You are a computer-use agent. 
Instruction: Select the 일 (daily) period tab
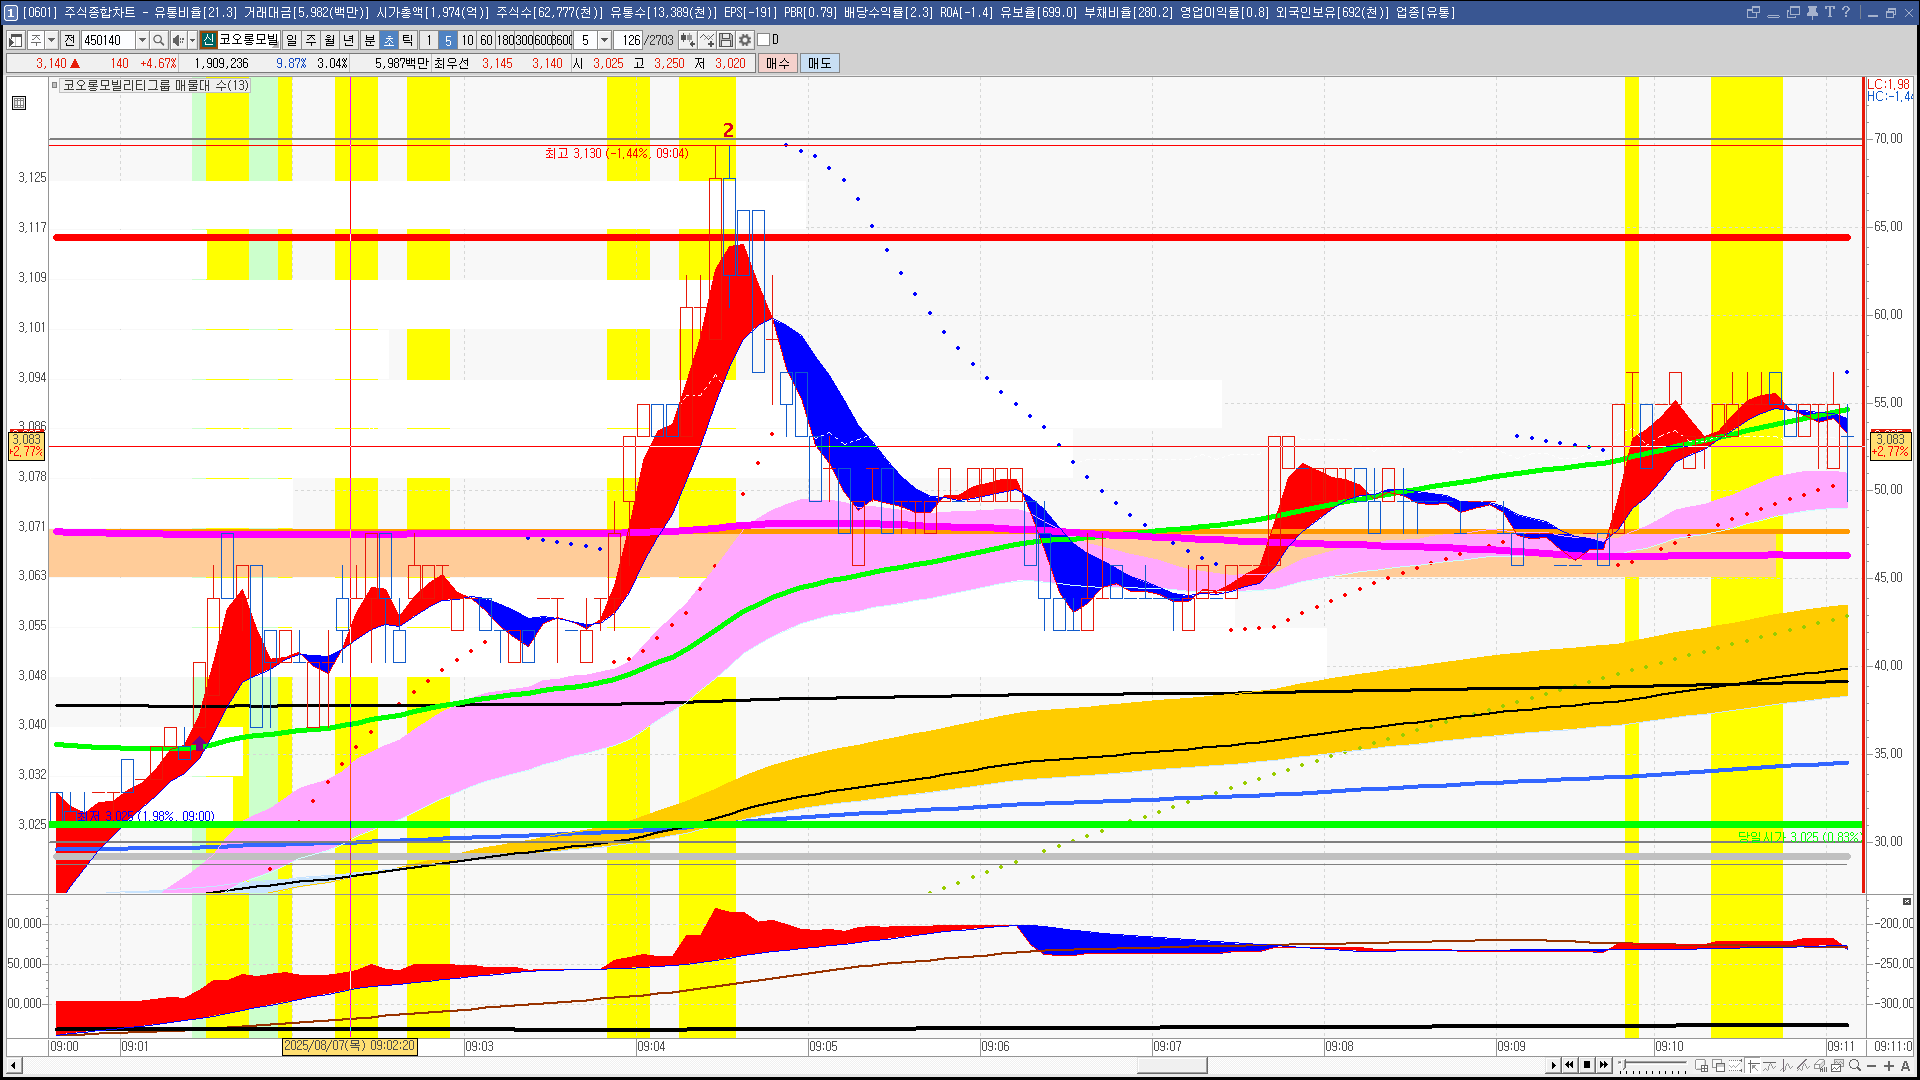(291, 40)
